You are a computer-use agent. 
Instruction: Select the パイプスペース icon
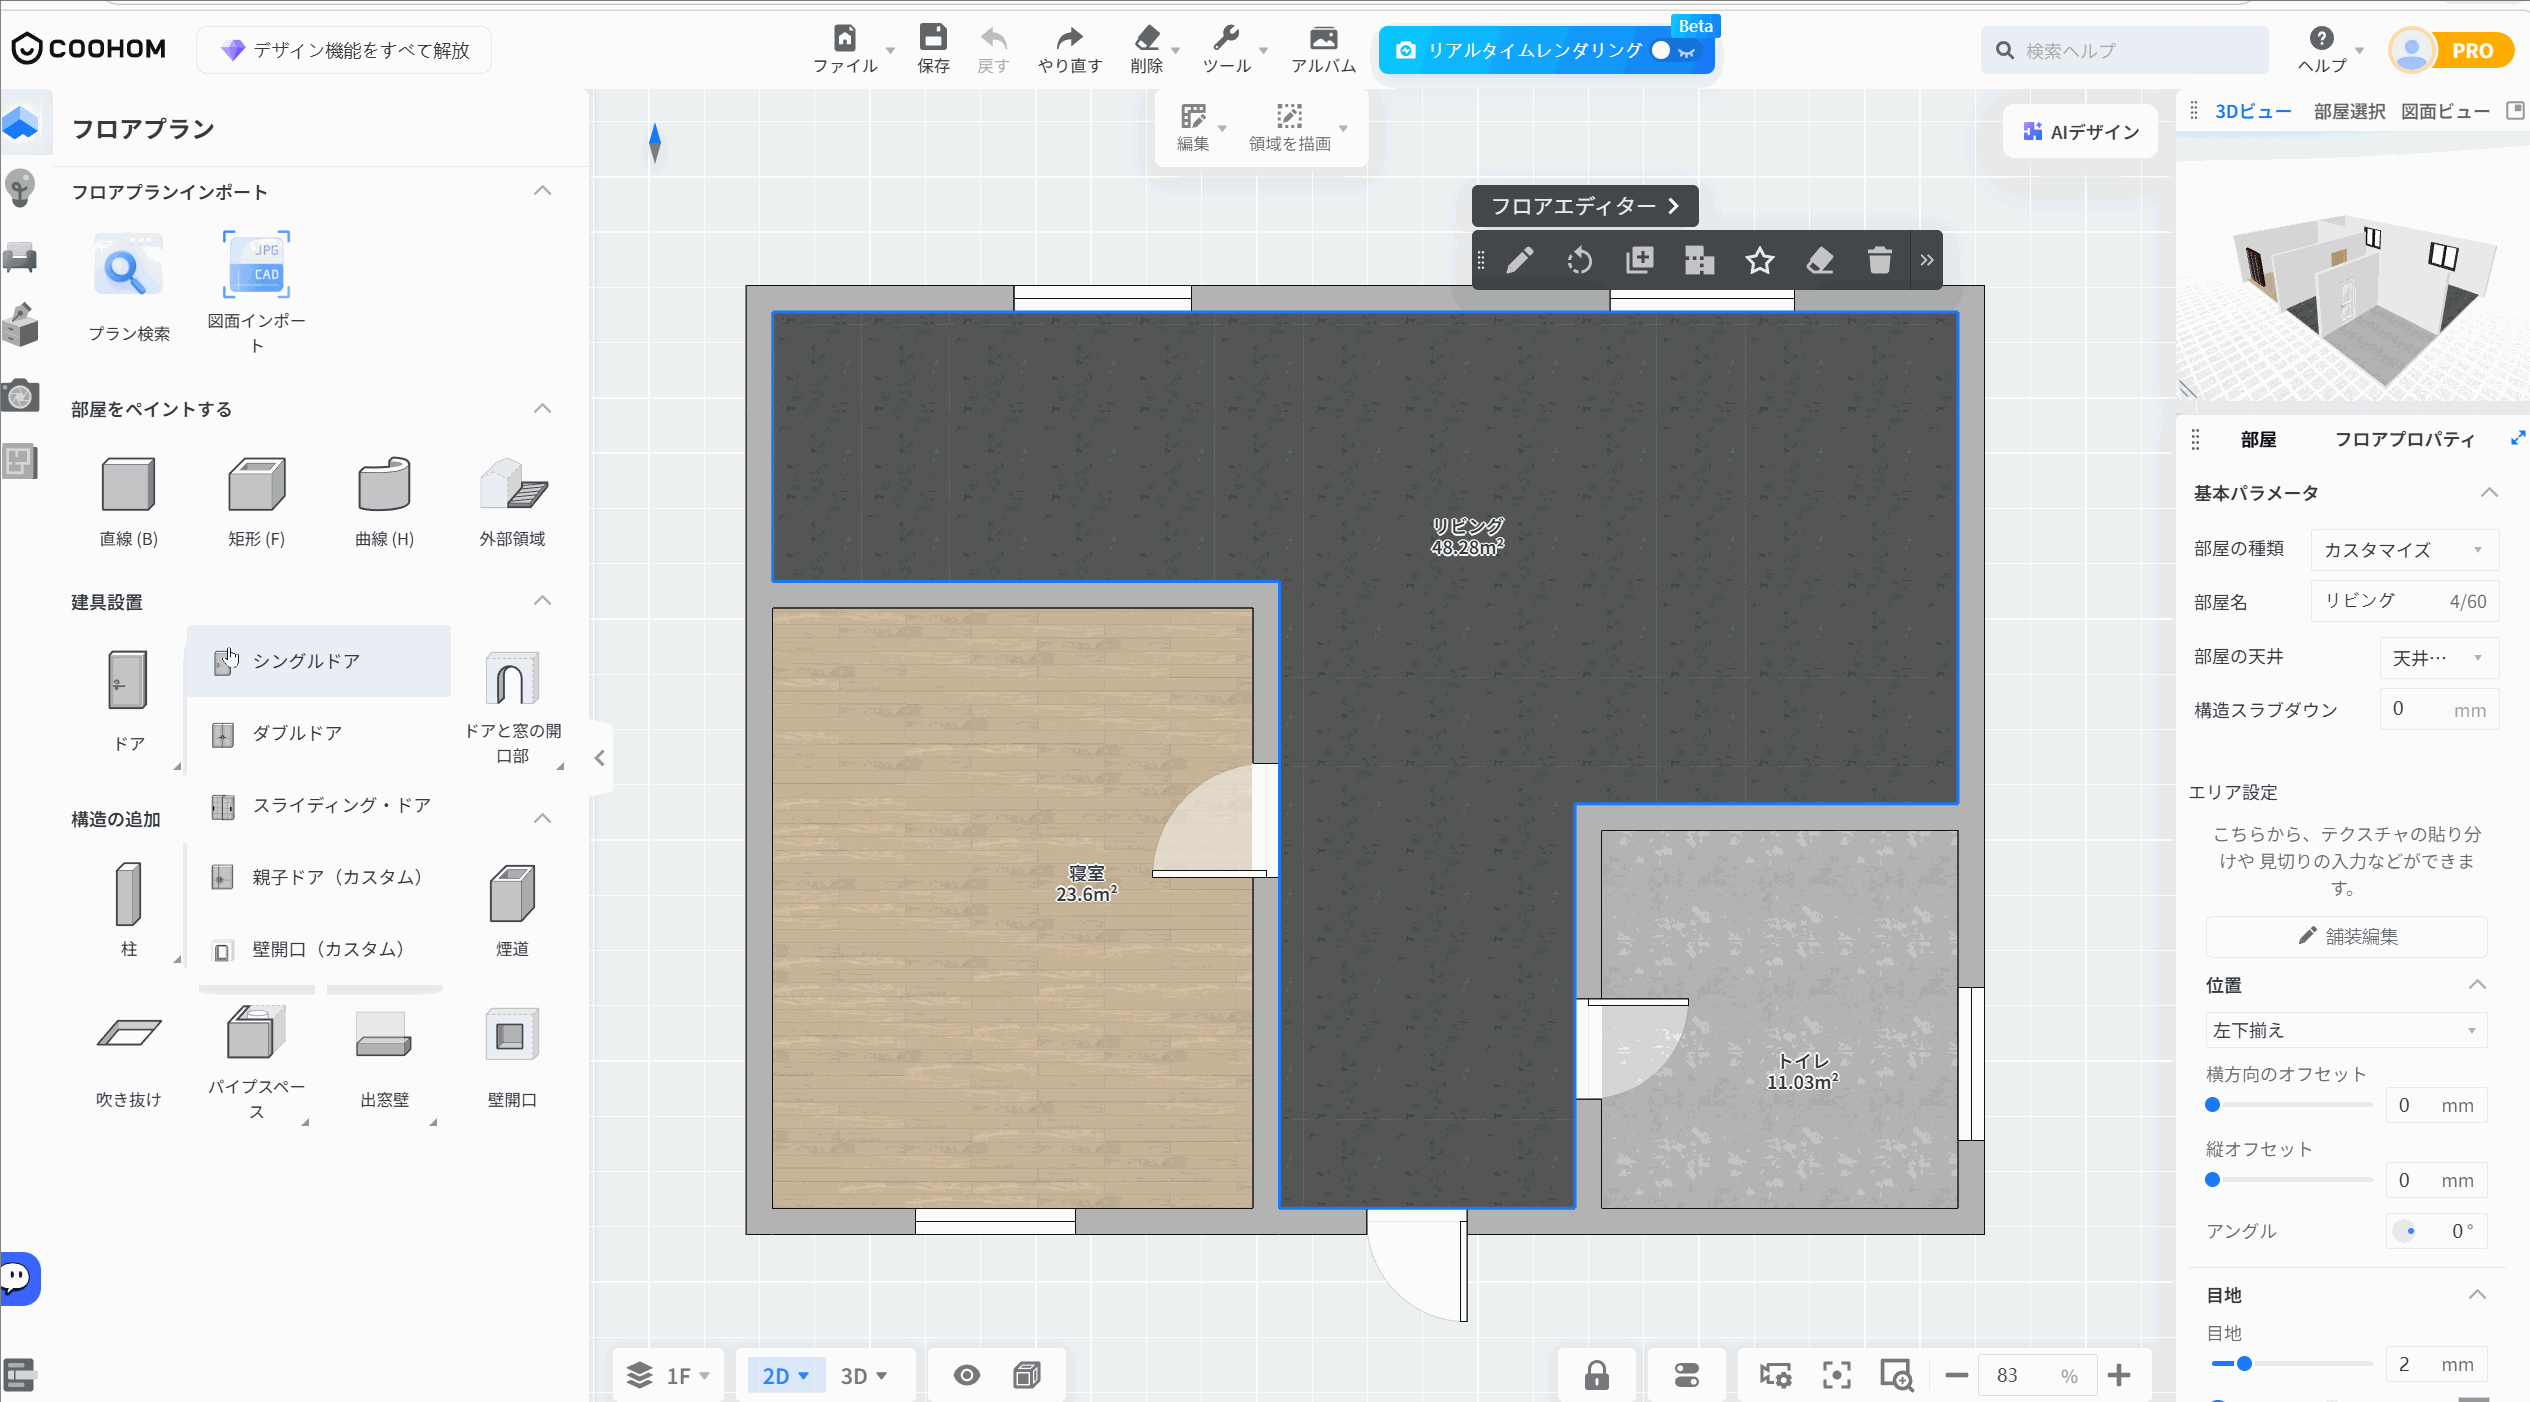(x=256, y=1033)
